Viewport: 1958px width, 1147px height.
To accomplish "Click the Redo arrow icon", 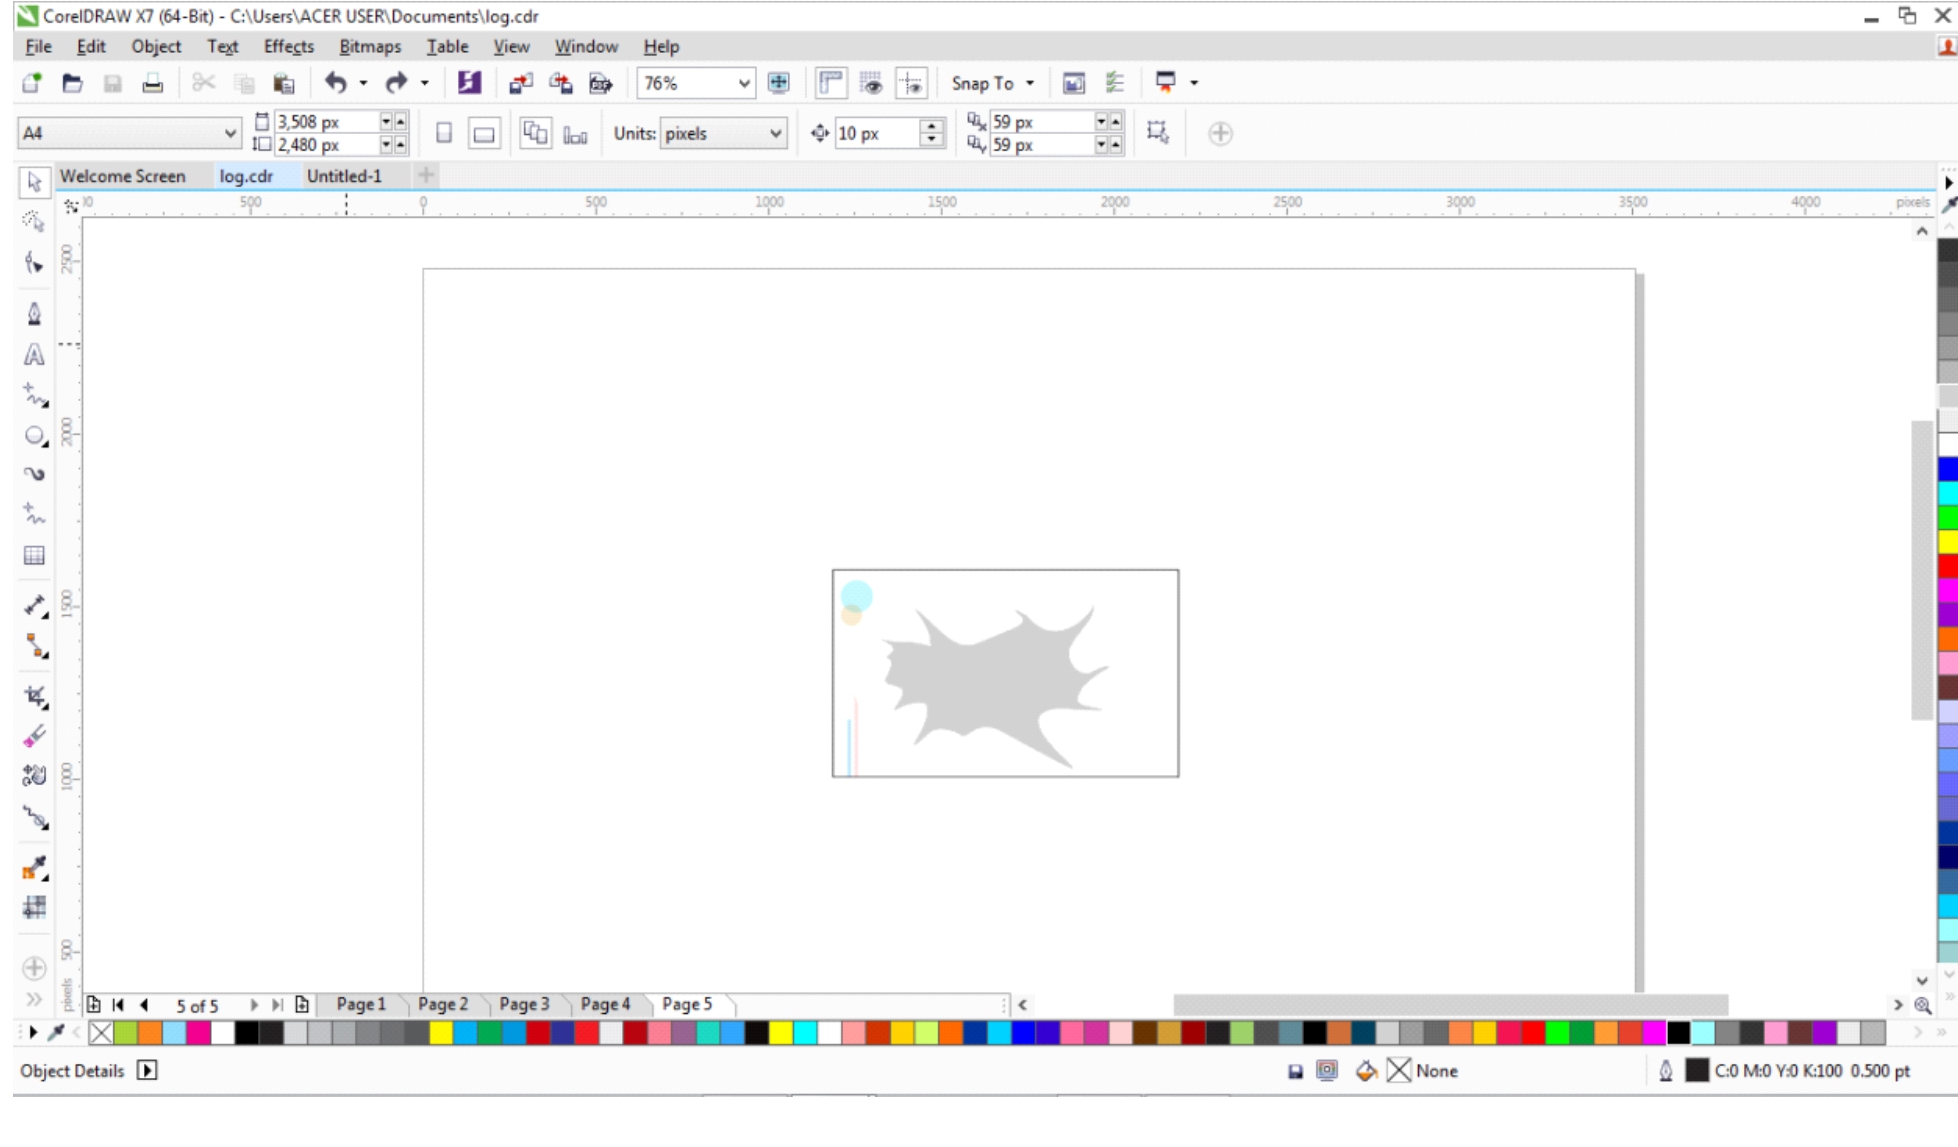I will coord(397,83).
